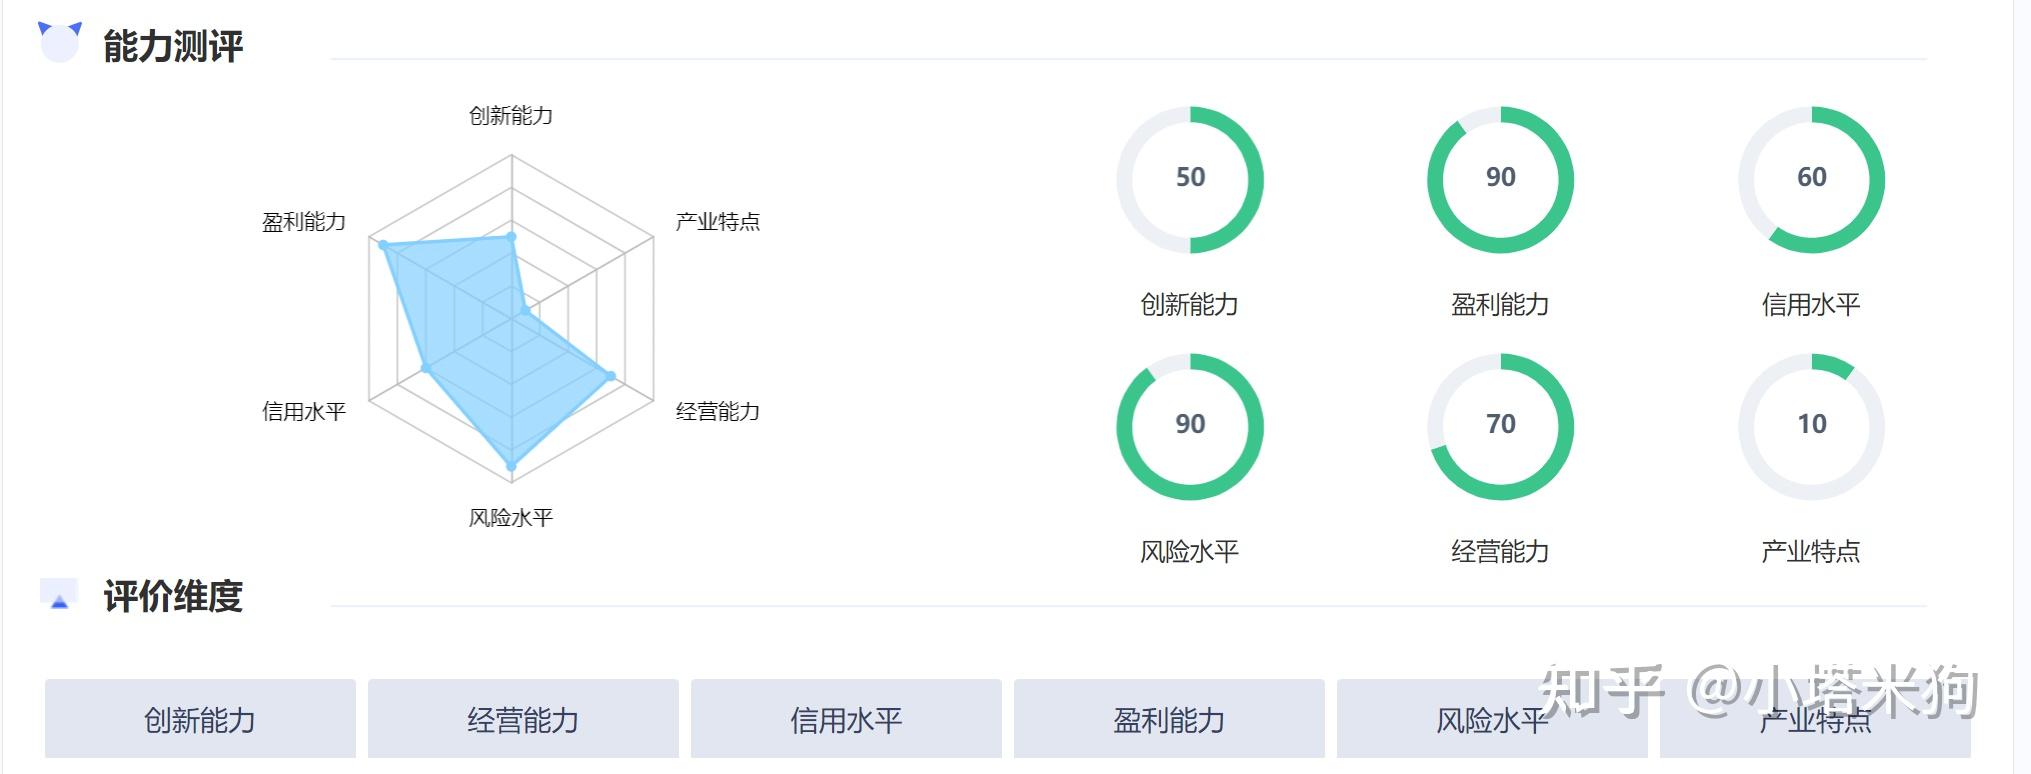Select the 创新能力 gauge showing 50
The height and width of the screenshot is (774, 2031).
tap(1190, 180)
